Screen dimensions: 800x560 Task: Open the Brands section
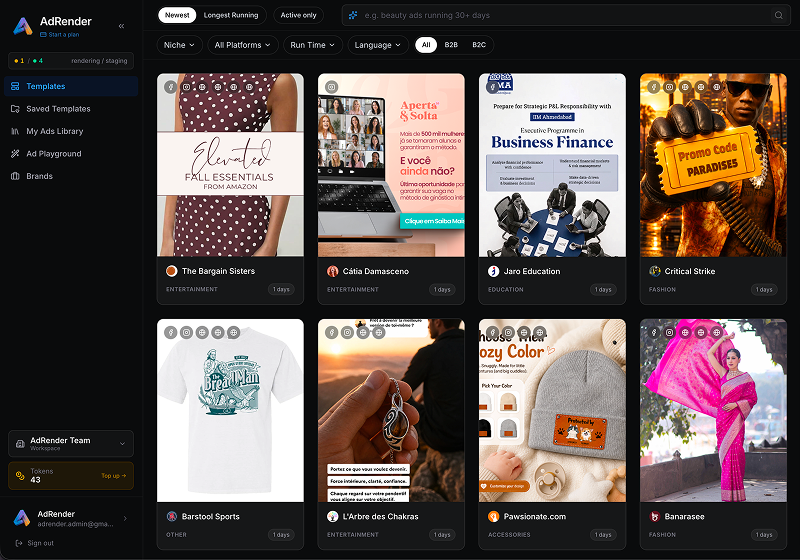coord(71,176)
